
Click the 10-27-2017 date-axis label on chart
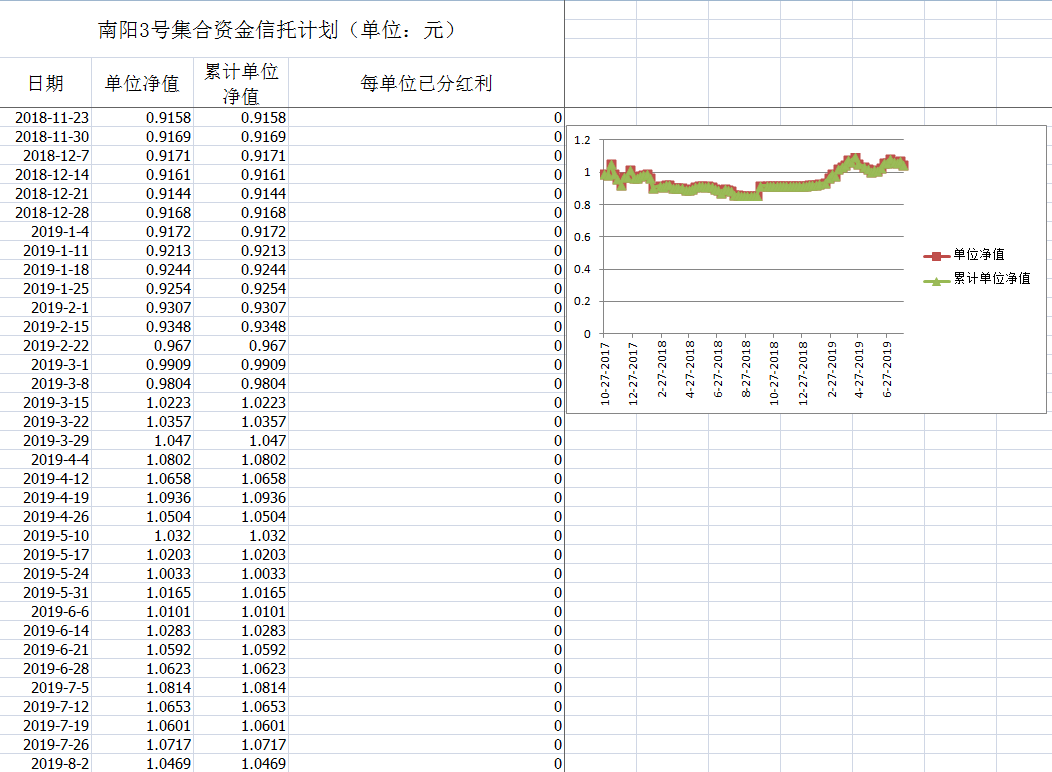tap(604, 373)
